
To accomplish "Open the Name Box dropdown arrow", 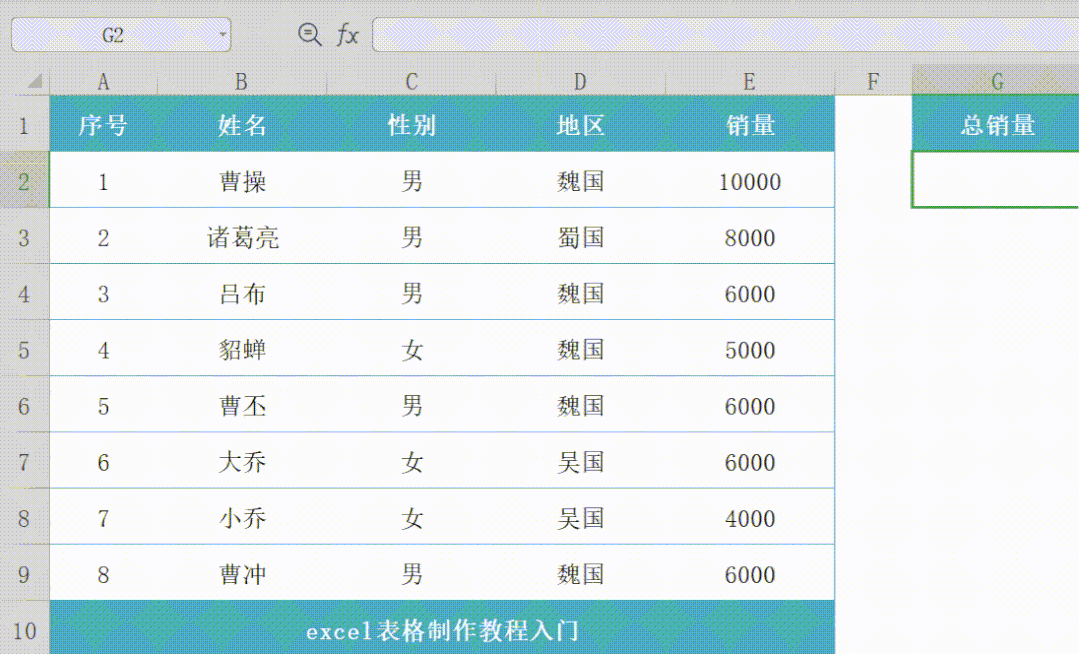I will tap(221, 34).
